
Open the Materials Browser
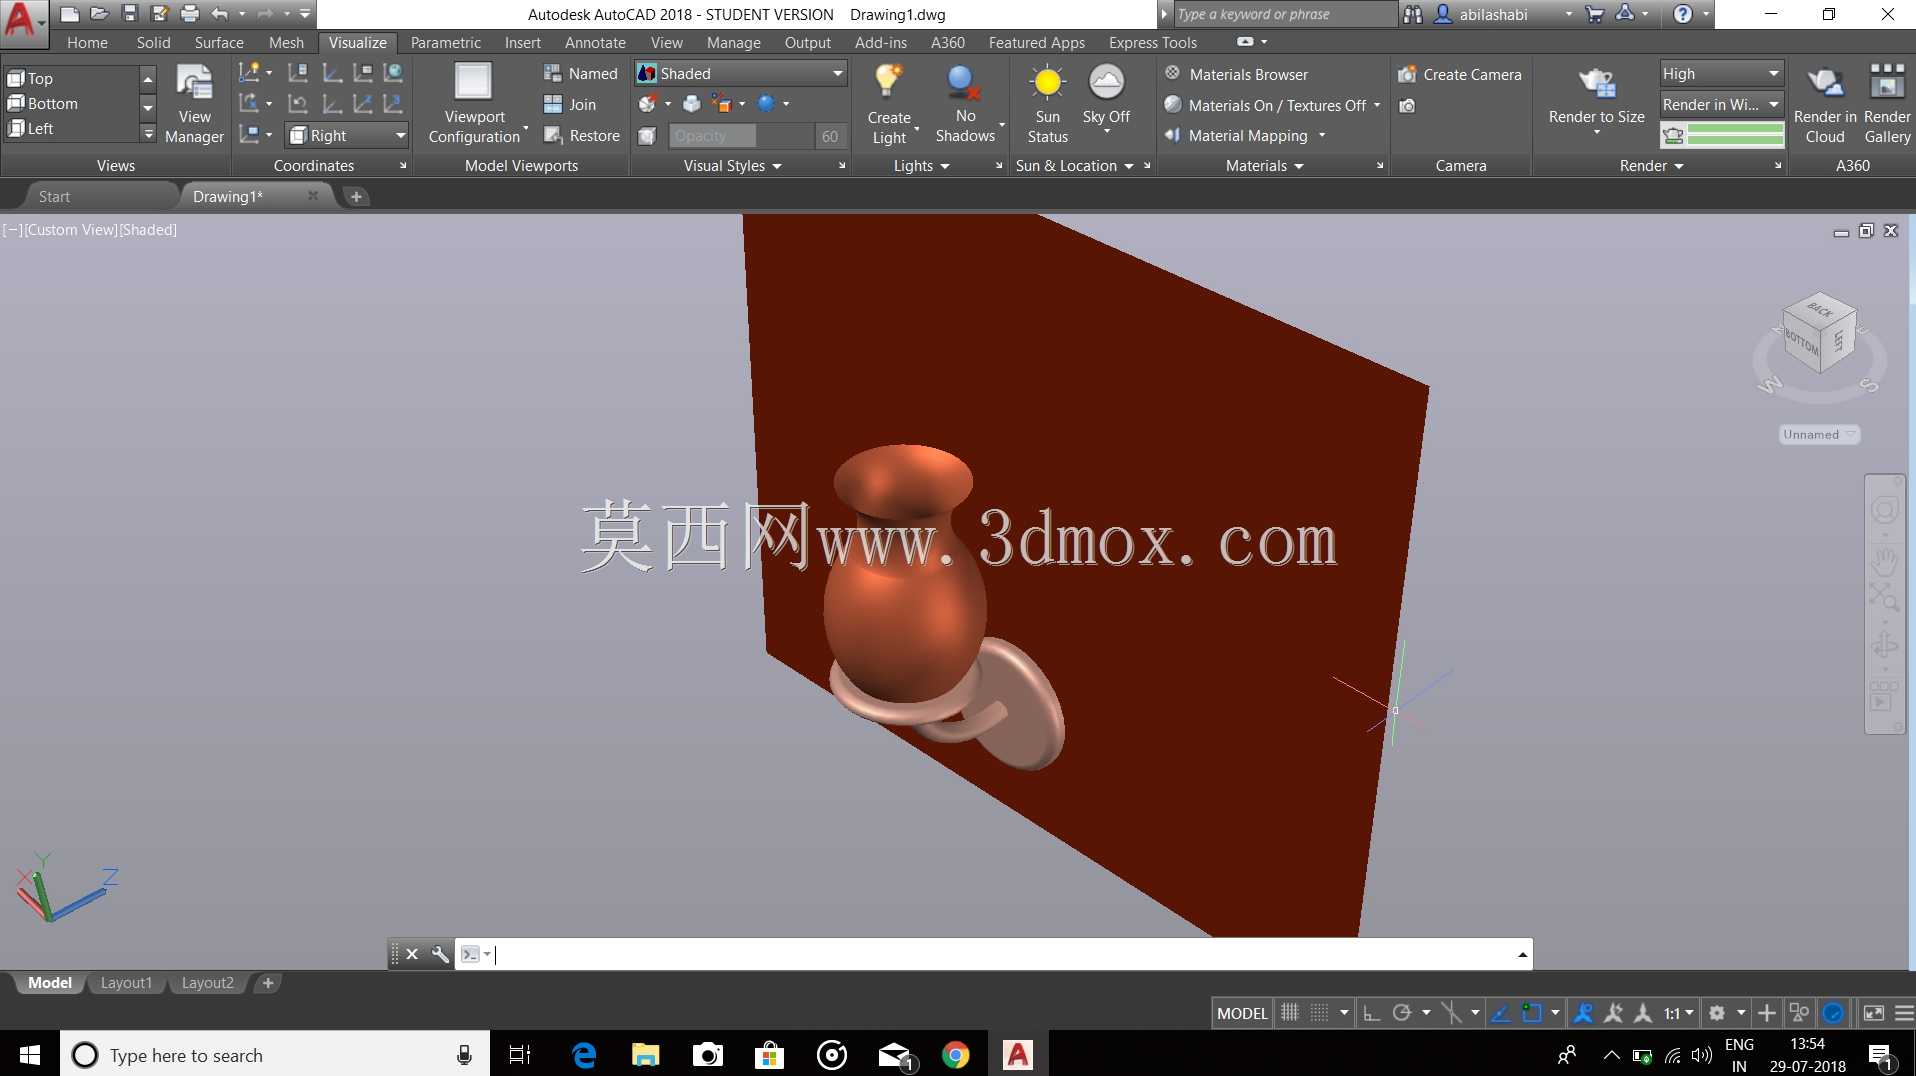point(1236,74)
